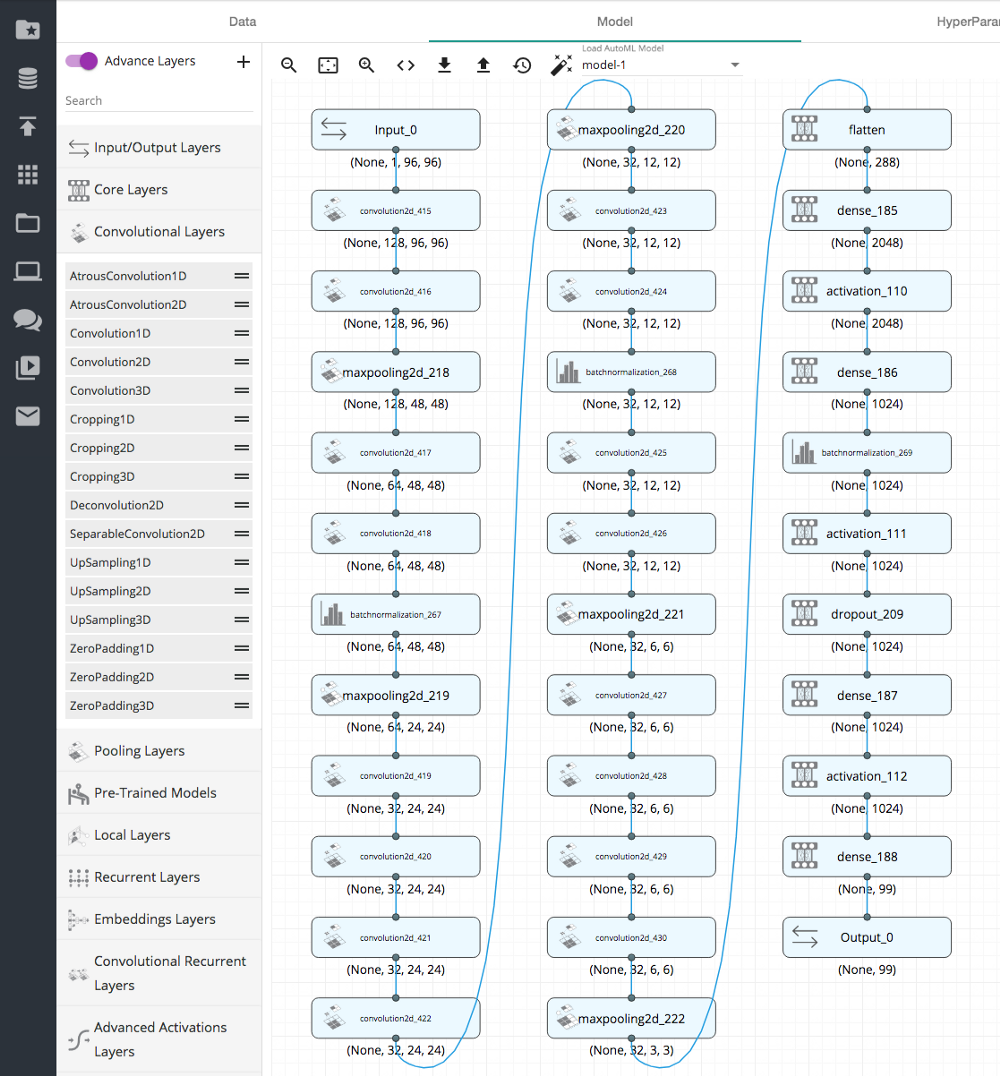This screenshot has width=1000, height=1076.
Task: Switch to the HyperParameters tab
Action: point(966,21)
